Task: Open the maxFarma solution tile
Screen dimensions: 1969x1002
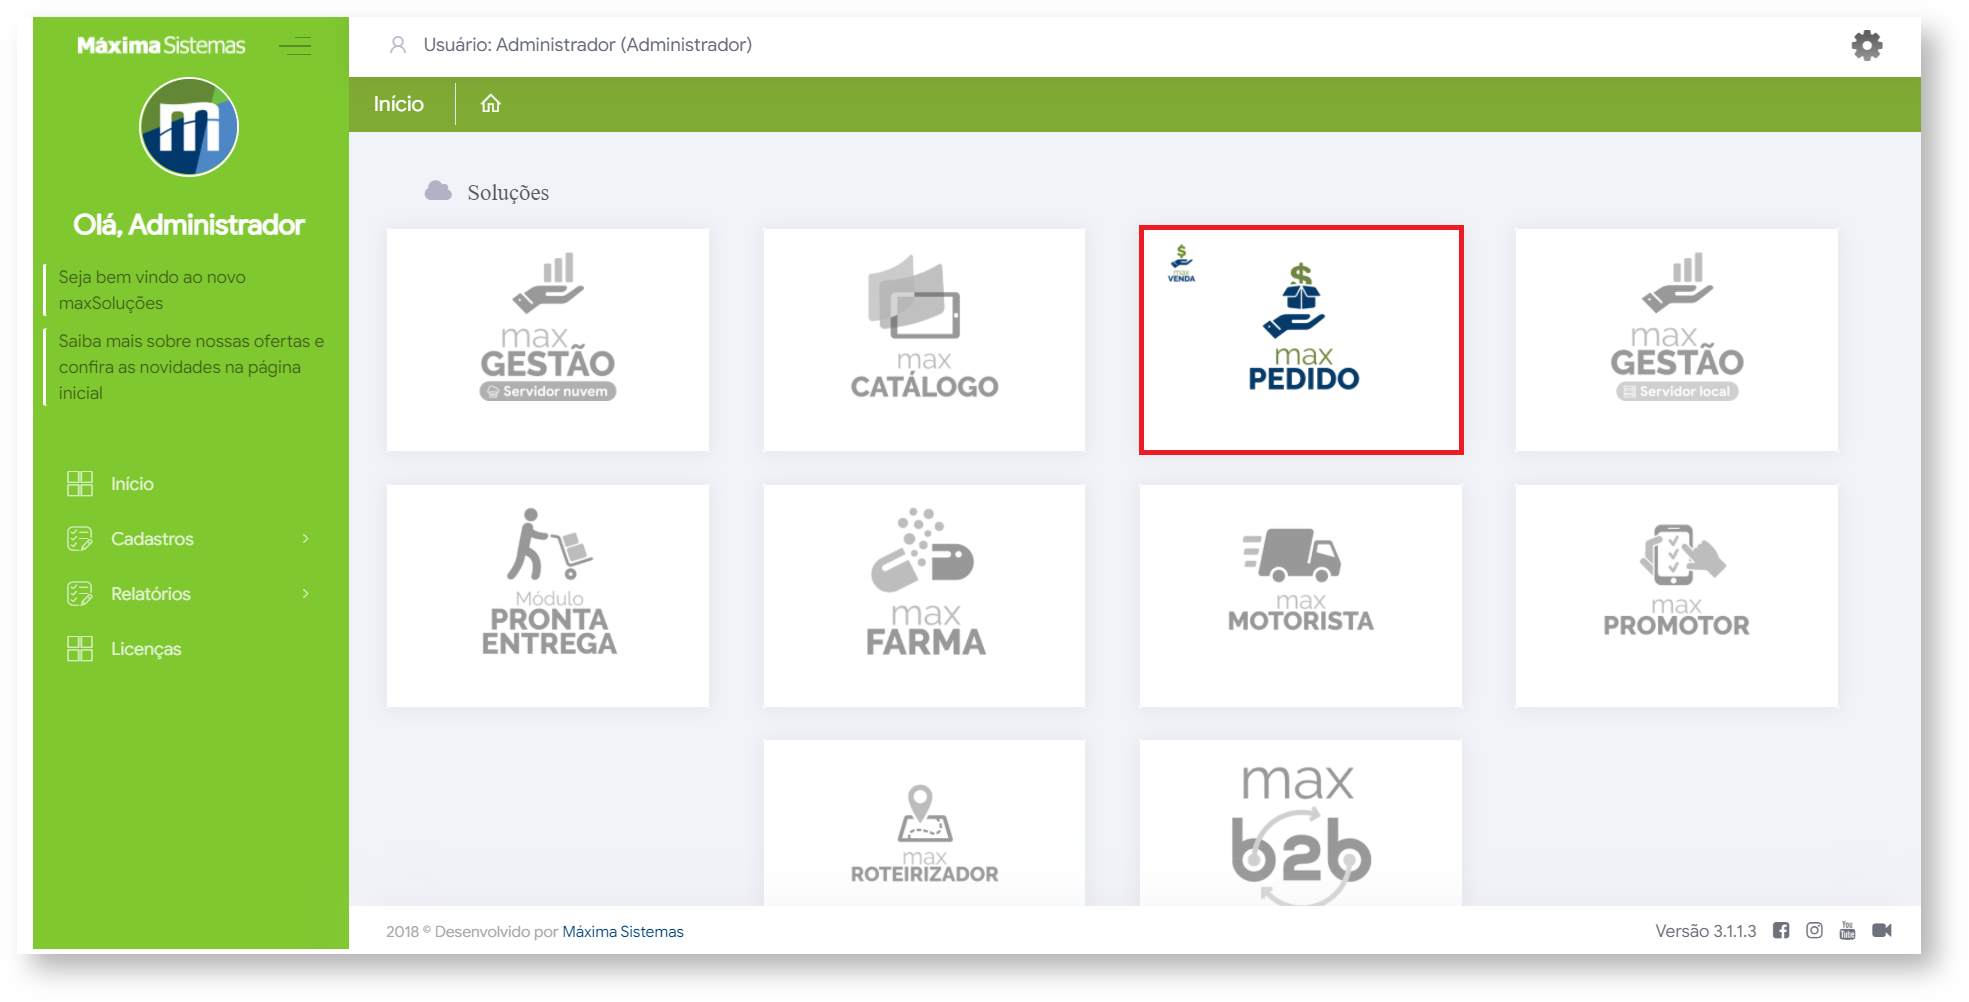Action: [x=924, y=596]
